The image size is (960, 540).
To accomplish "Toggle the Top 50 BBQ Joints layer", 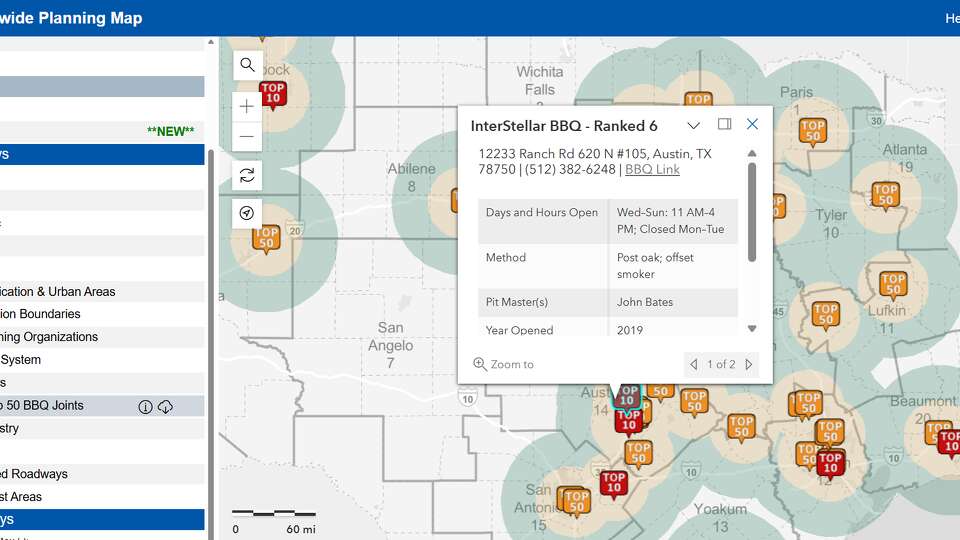I will click(x=60, y=406).
